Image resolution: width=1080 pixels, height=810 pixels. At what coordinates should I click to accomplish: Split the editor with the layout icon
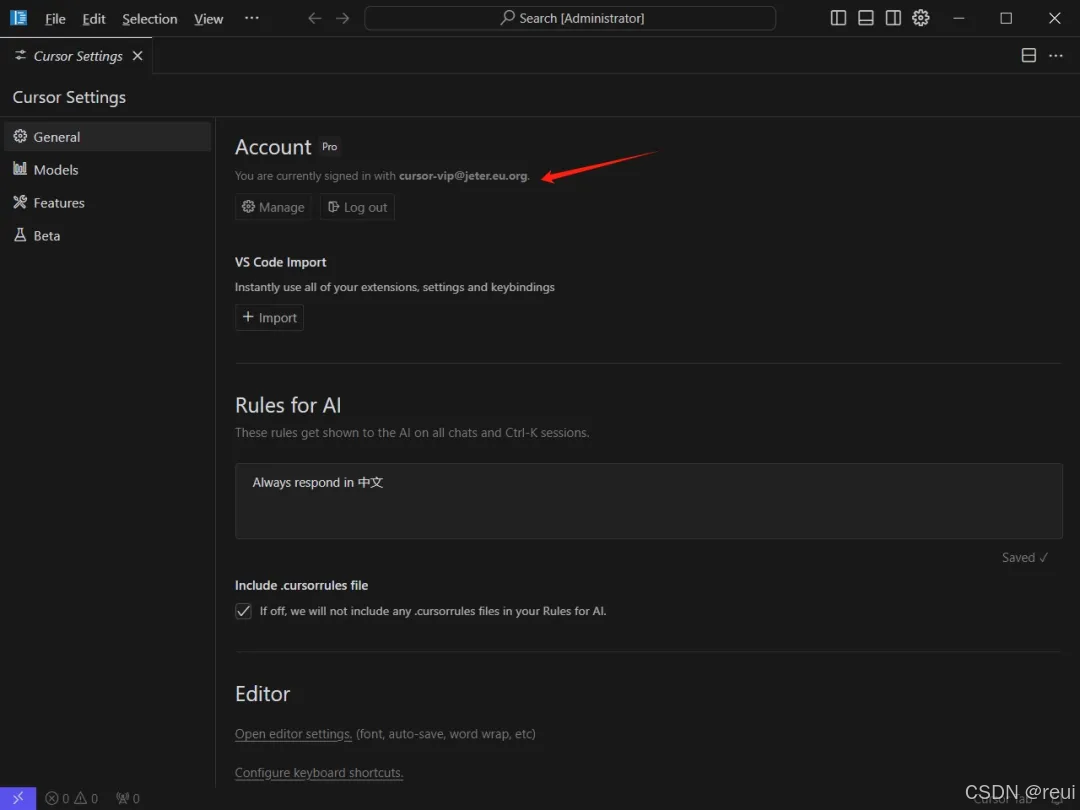coord(1028,55)
